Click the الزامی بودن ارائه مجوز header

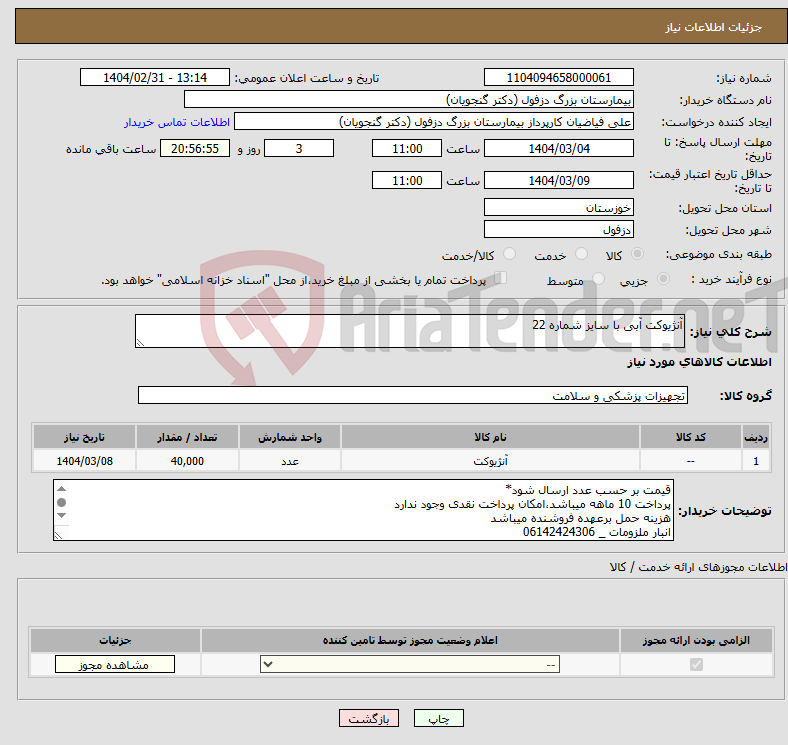point(696,640)
